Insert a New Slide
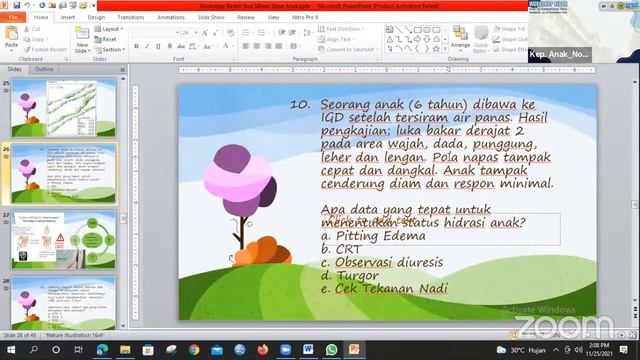This screenshot has width=640, height=360. point(82,40)
